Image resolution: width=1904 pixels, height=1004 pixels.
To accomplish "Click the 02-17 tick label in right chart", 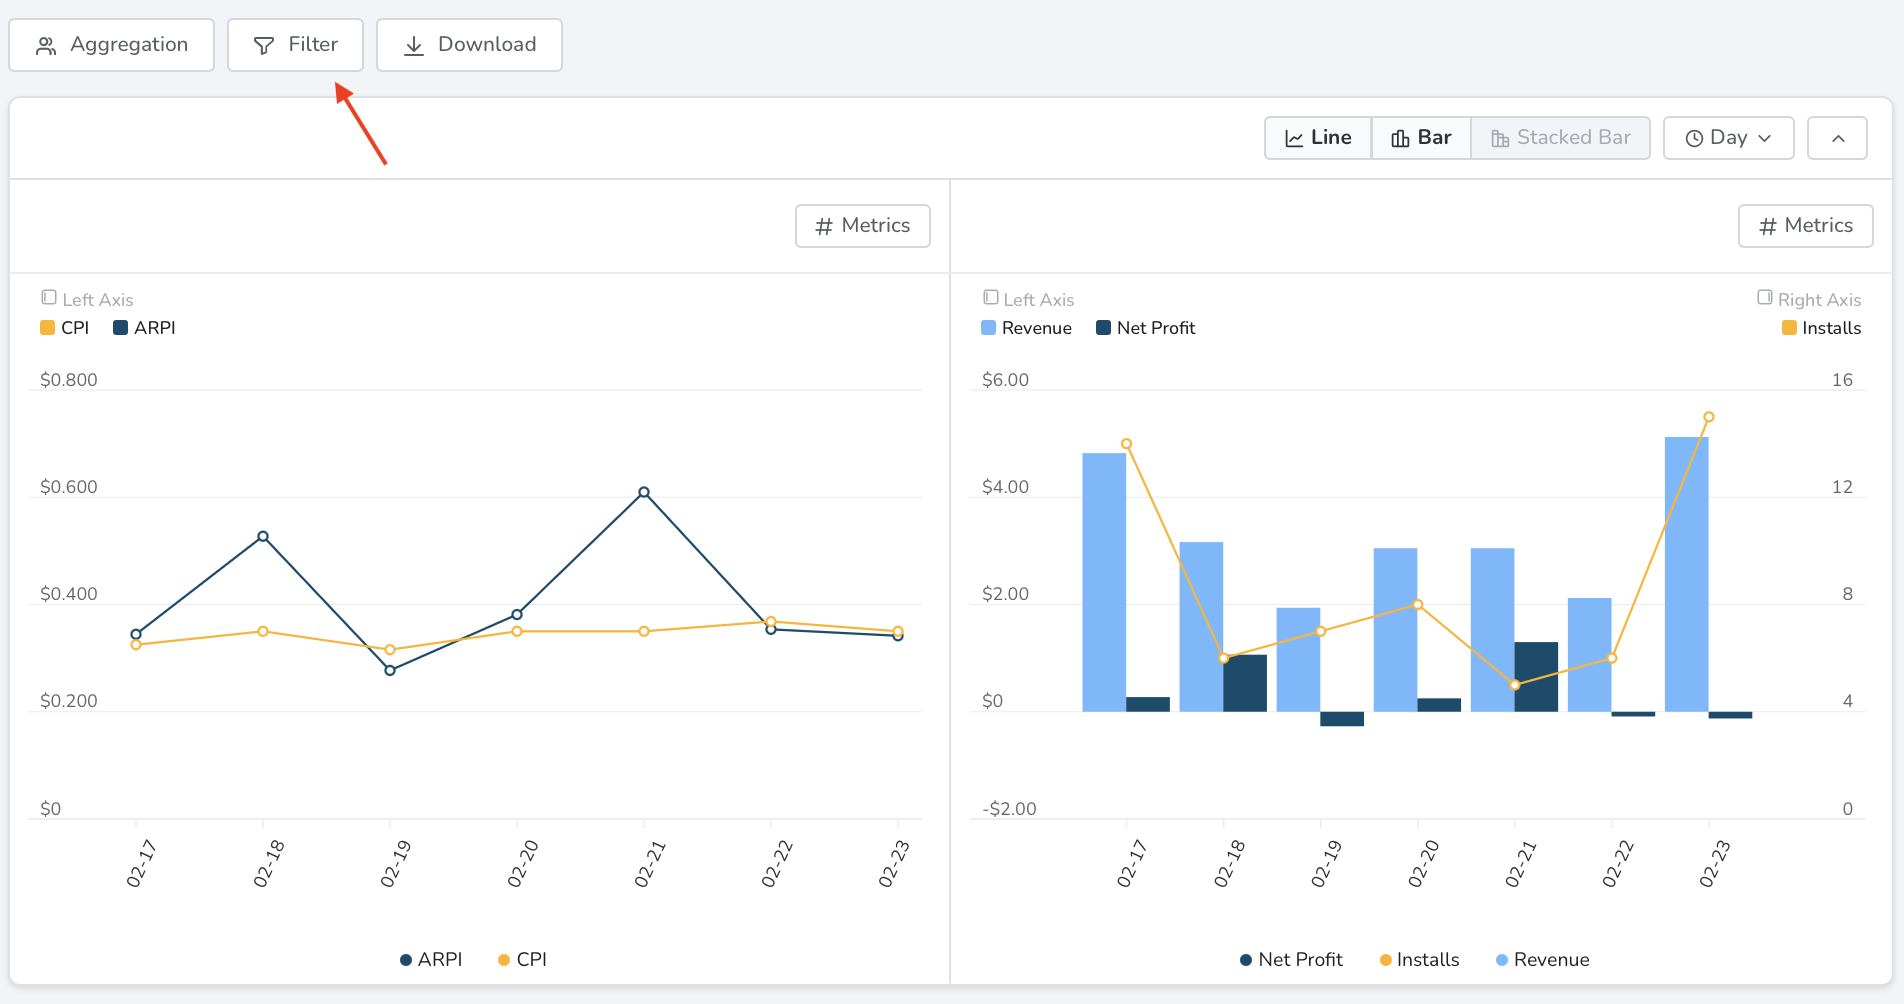I will 1131,864.
